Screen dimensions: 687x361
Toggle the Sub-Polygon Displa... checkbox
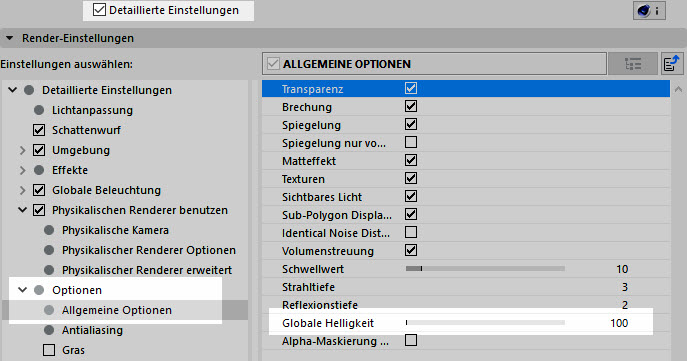pyautogui.click(x=411, y=214)
